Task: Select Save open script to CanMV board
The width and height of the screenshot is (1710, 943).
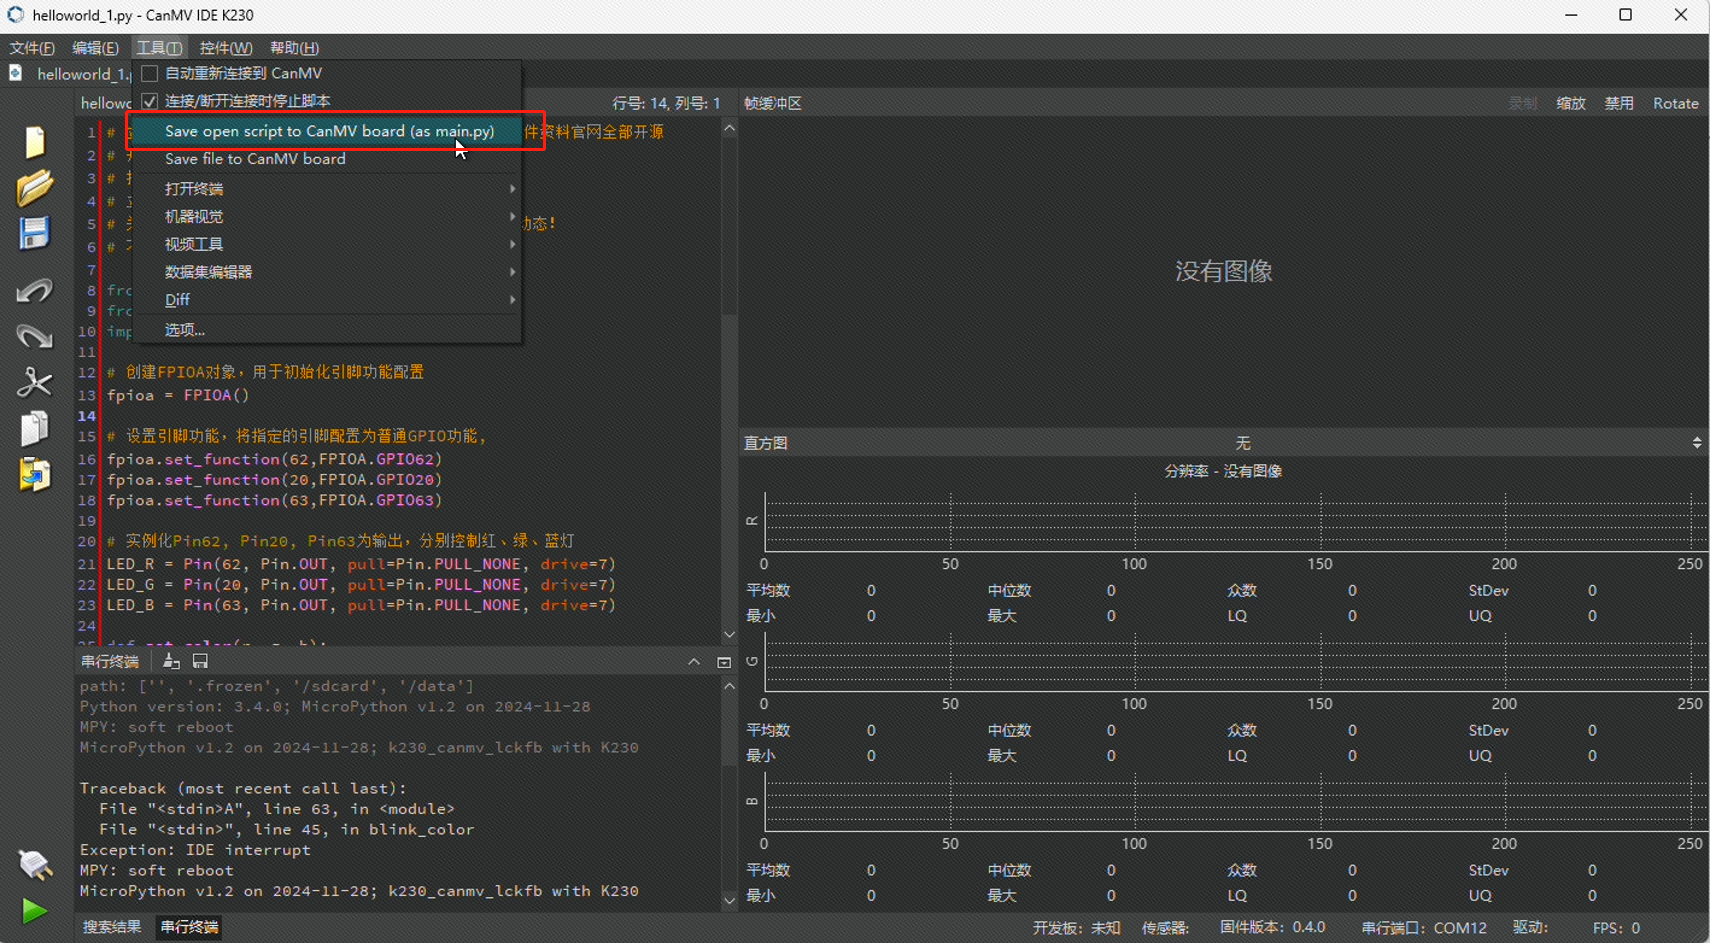Action: pyautogui.click(x=328, y=131)
